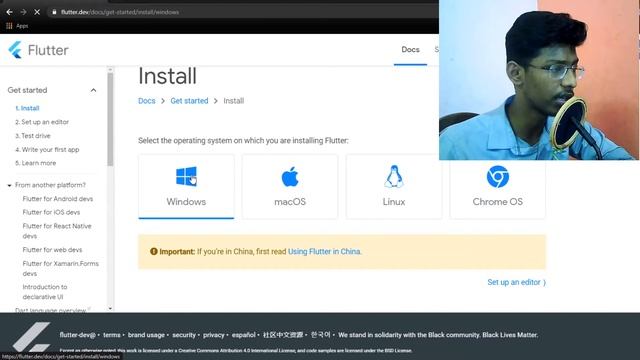Viewport: 640px width, 360px height.
Task: Open the Using Flutter in China link
Action: pos(324,251)
